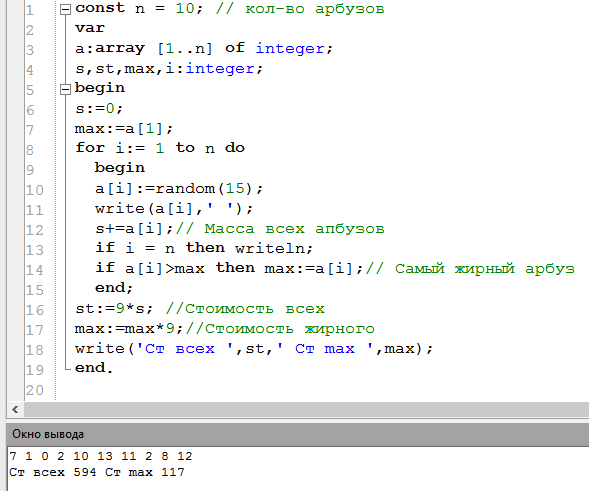This screenshot has width=589, height=491.
Task: Click the left arrow of the horizontal scrollbar
Action: tap(15, 409)
